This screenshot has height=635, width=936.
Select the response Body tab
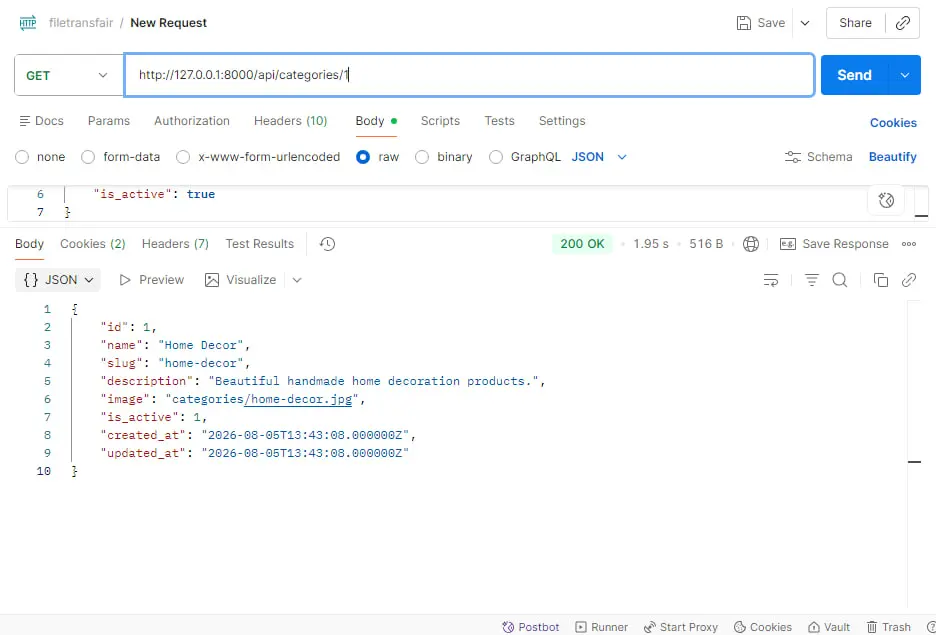coord(29,243)
